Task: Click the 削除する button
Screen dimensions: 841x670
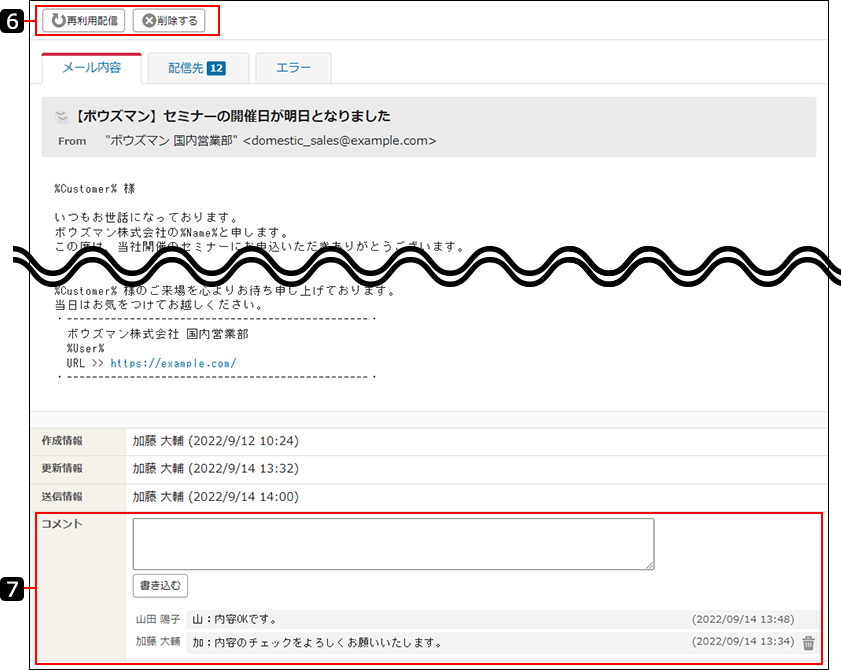Action: click(x=169, y=21)
